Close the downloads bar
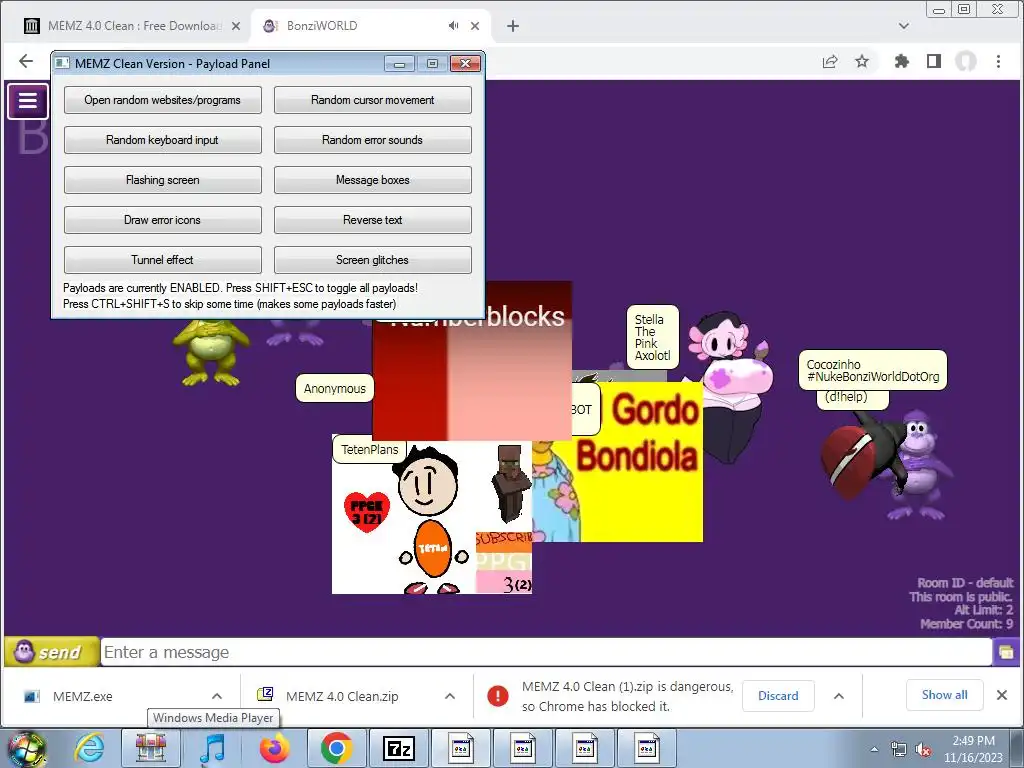 tap(1002, 695)
